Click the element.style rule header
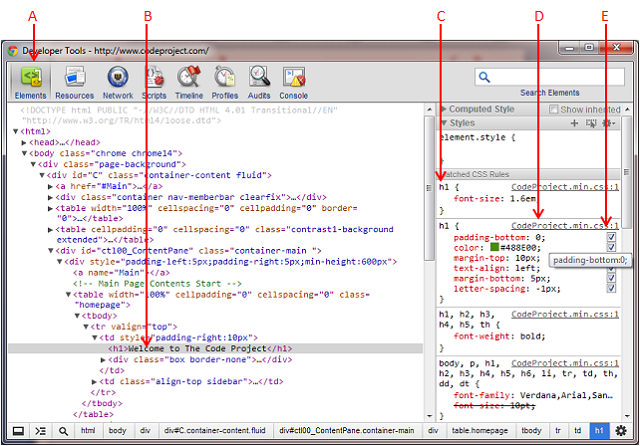 477,138
